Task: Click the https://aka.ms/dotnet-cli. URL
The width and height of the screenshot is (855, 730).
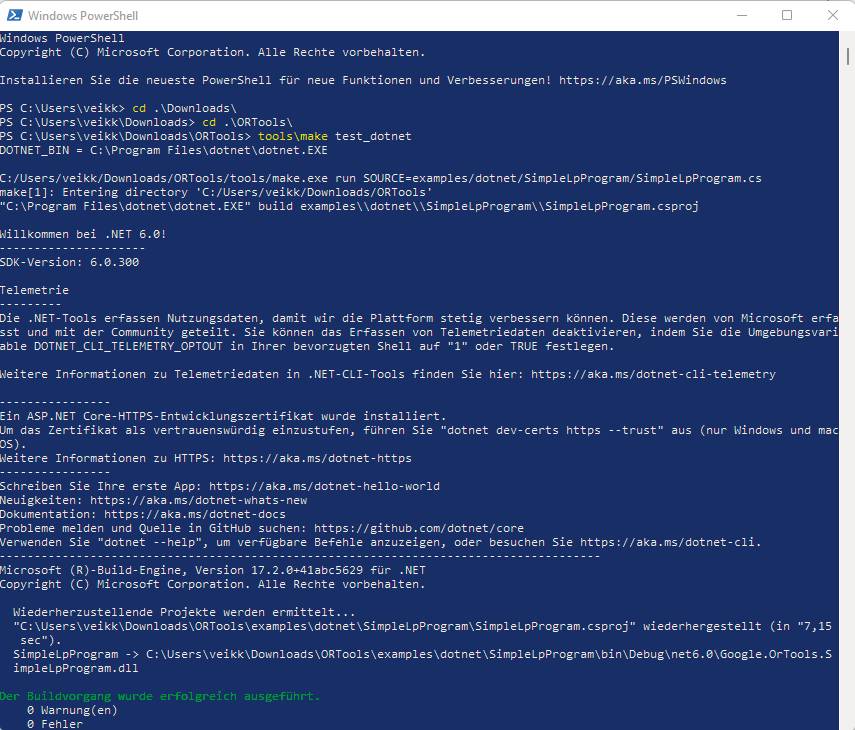Action: point(670,542)
